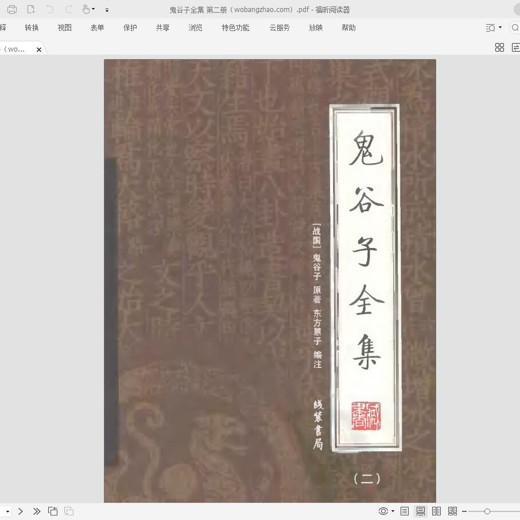Click the greyed next view icon in the status bar

pyautogui.click(x=69, y=511)
